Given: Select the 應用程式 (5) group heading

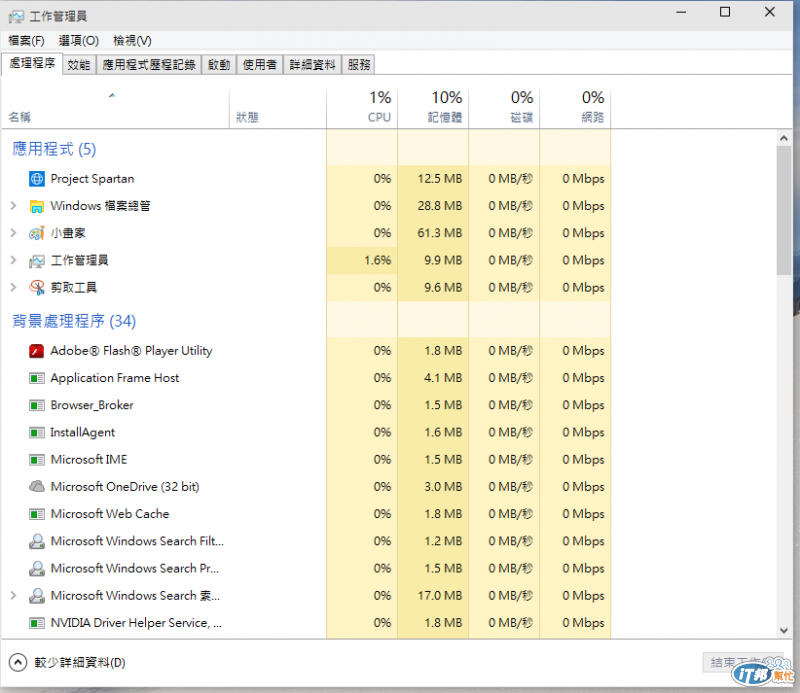Looking at the screenshot, I should 54,149.
